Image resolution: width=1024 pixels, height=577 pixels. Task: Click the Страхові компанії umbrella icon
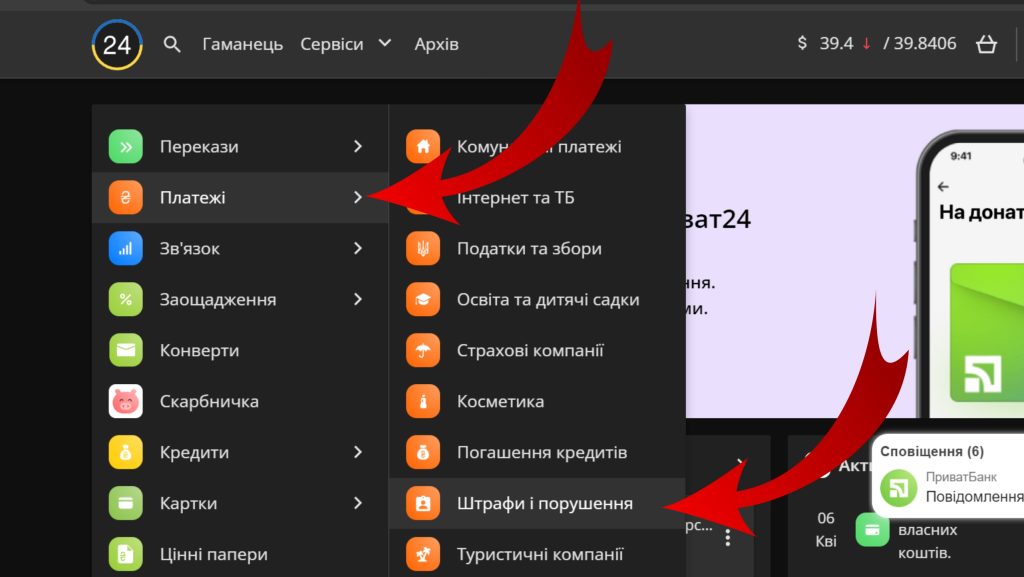[x=423, y=351]
